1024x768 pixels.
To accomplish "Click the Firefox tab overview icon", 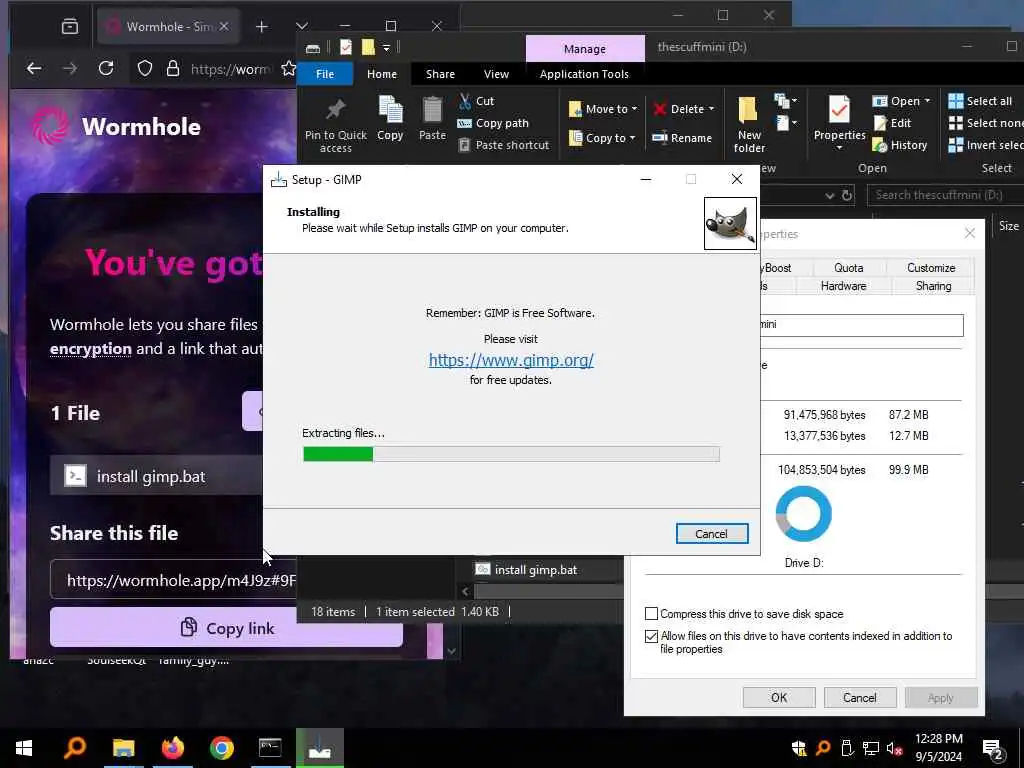I will [x=70, y=26].
